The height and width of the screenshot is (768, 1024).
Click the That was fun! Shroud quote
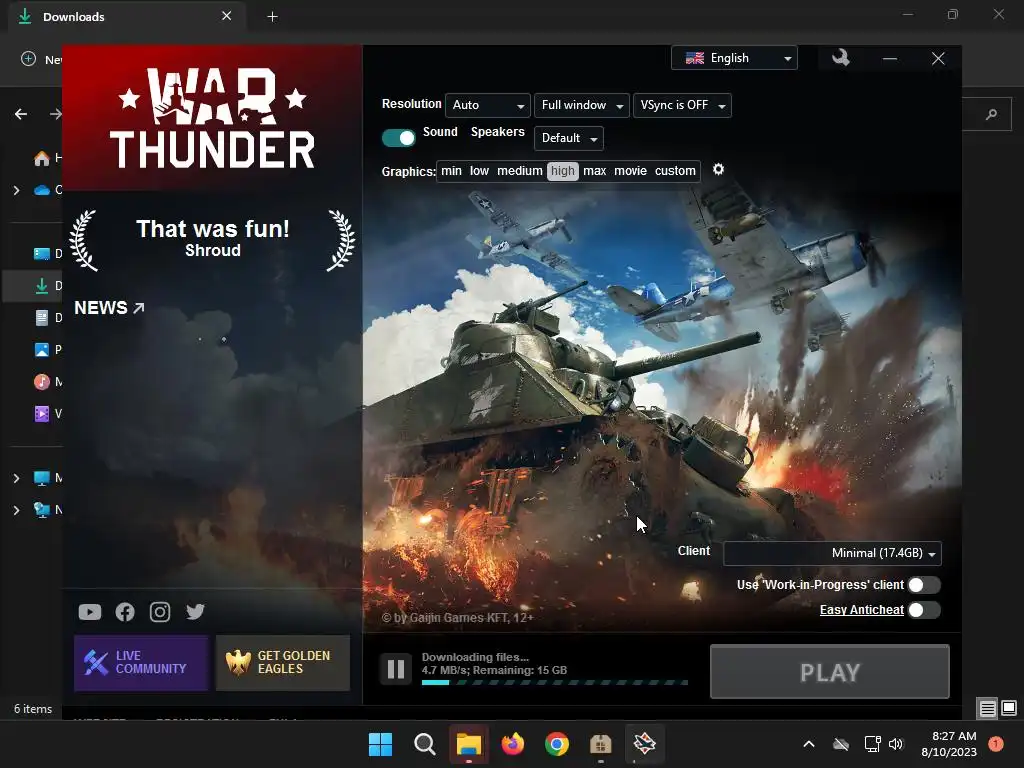[x=213, y=238]
